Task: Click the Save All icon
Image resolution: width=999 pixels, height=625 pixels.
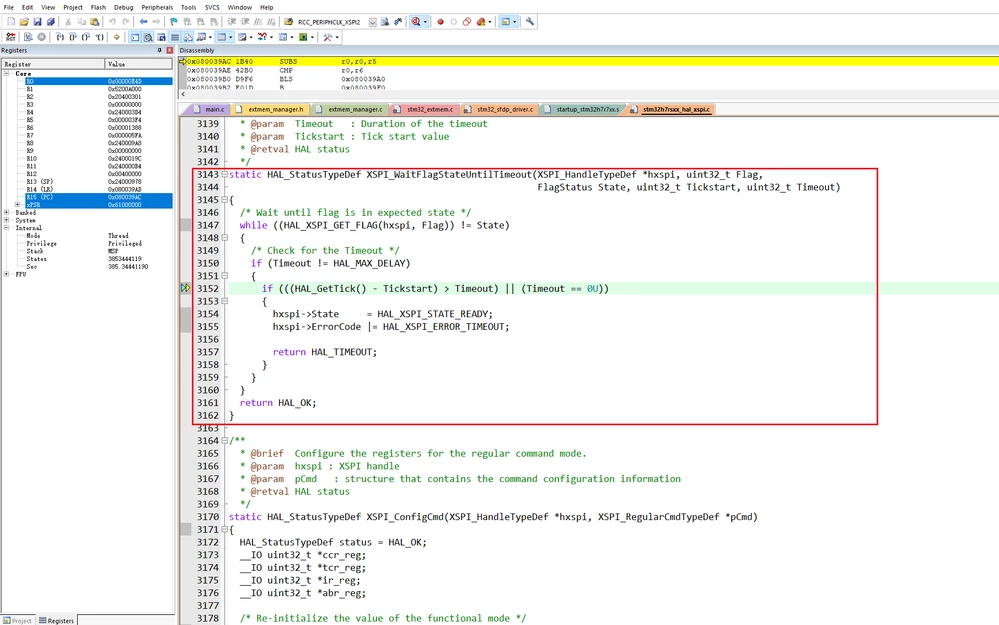Action: (50, 22)
